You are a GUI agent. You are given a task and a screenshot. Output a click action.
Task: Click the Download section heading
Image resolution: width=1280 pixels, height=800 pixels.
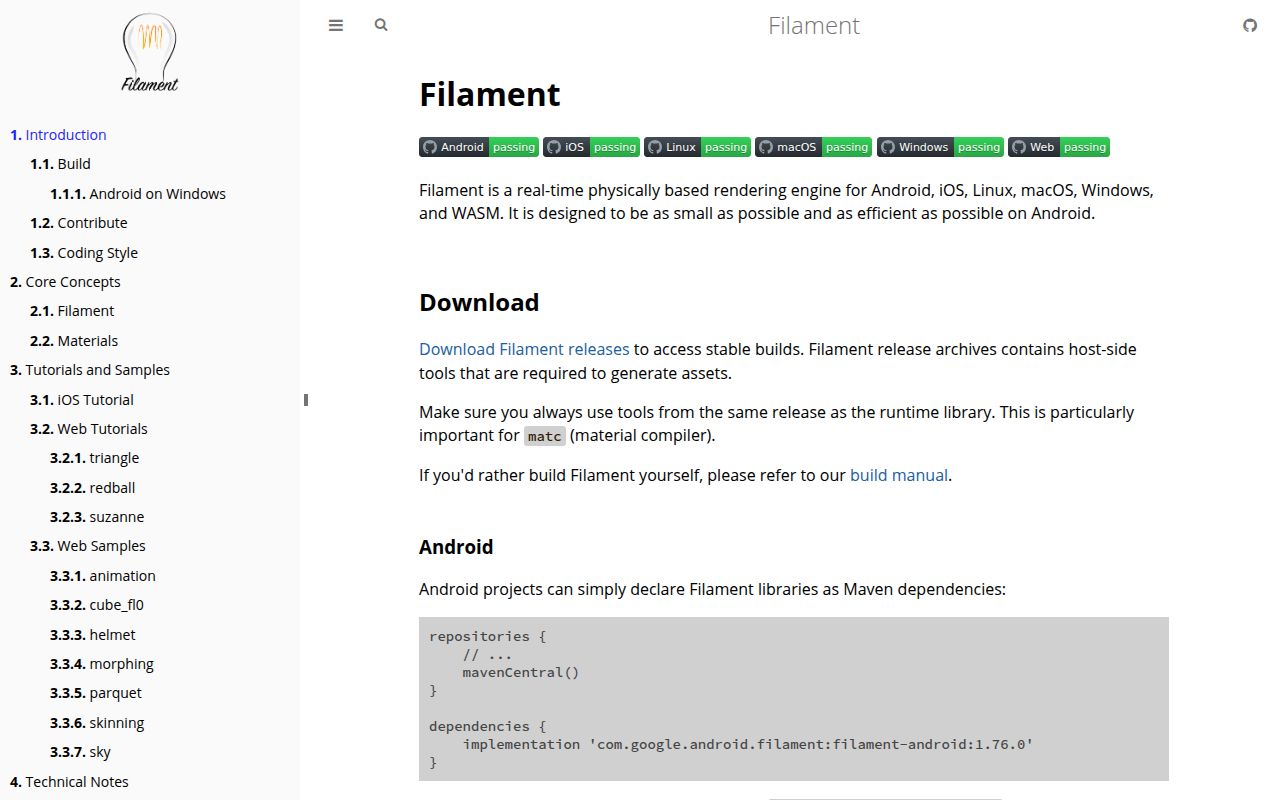click(x=479, y=303)
